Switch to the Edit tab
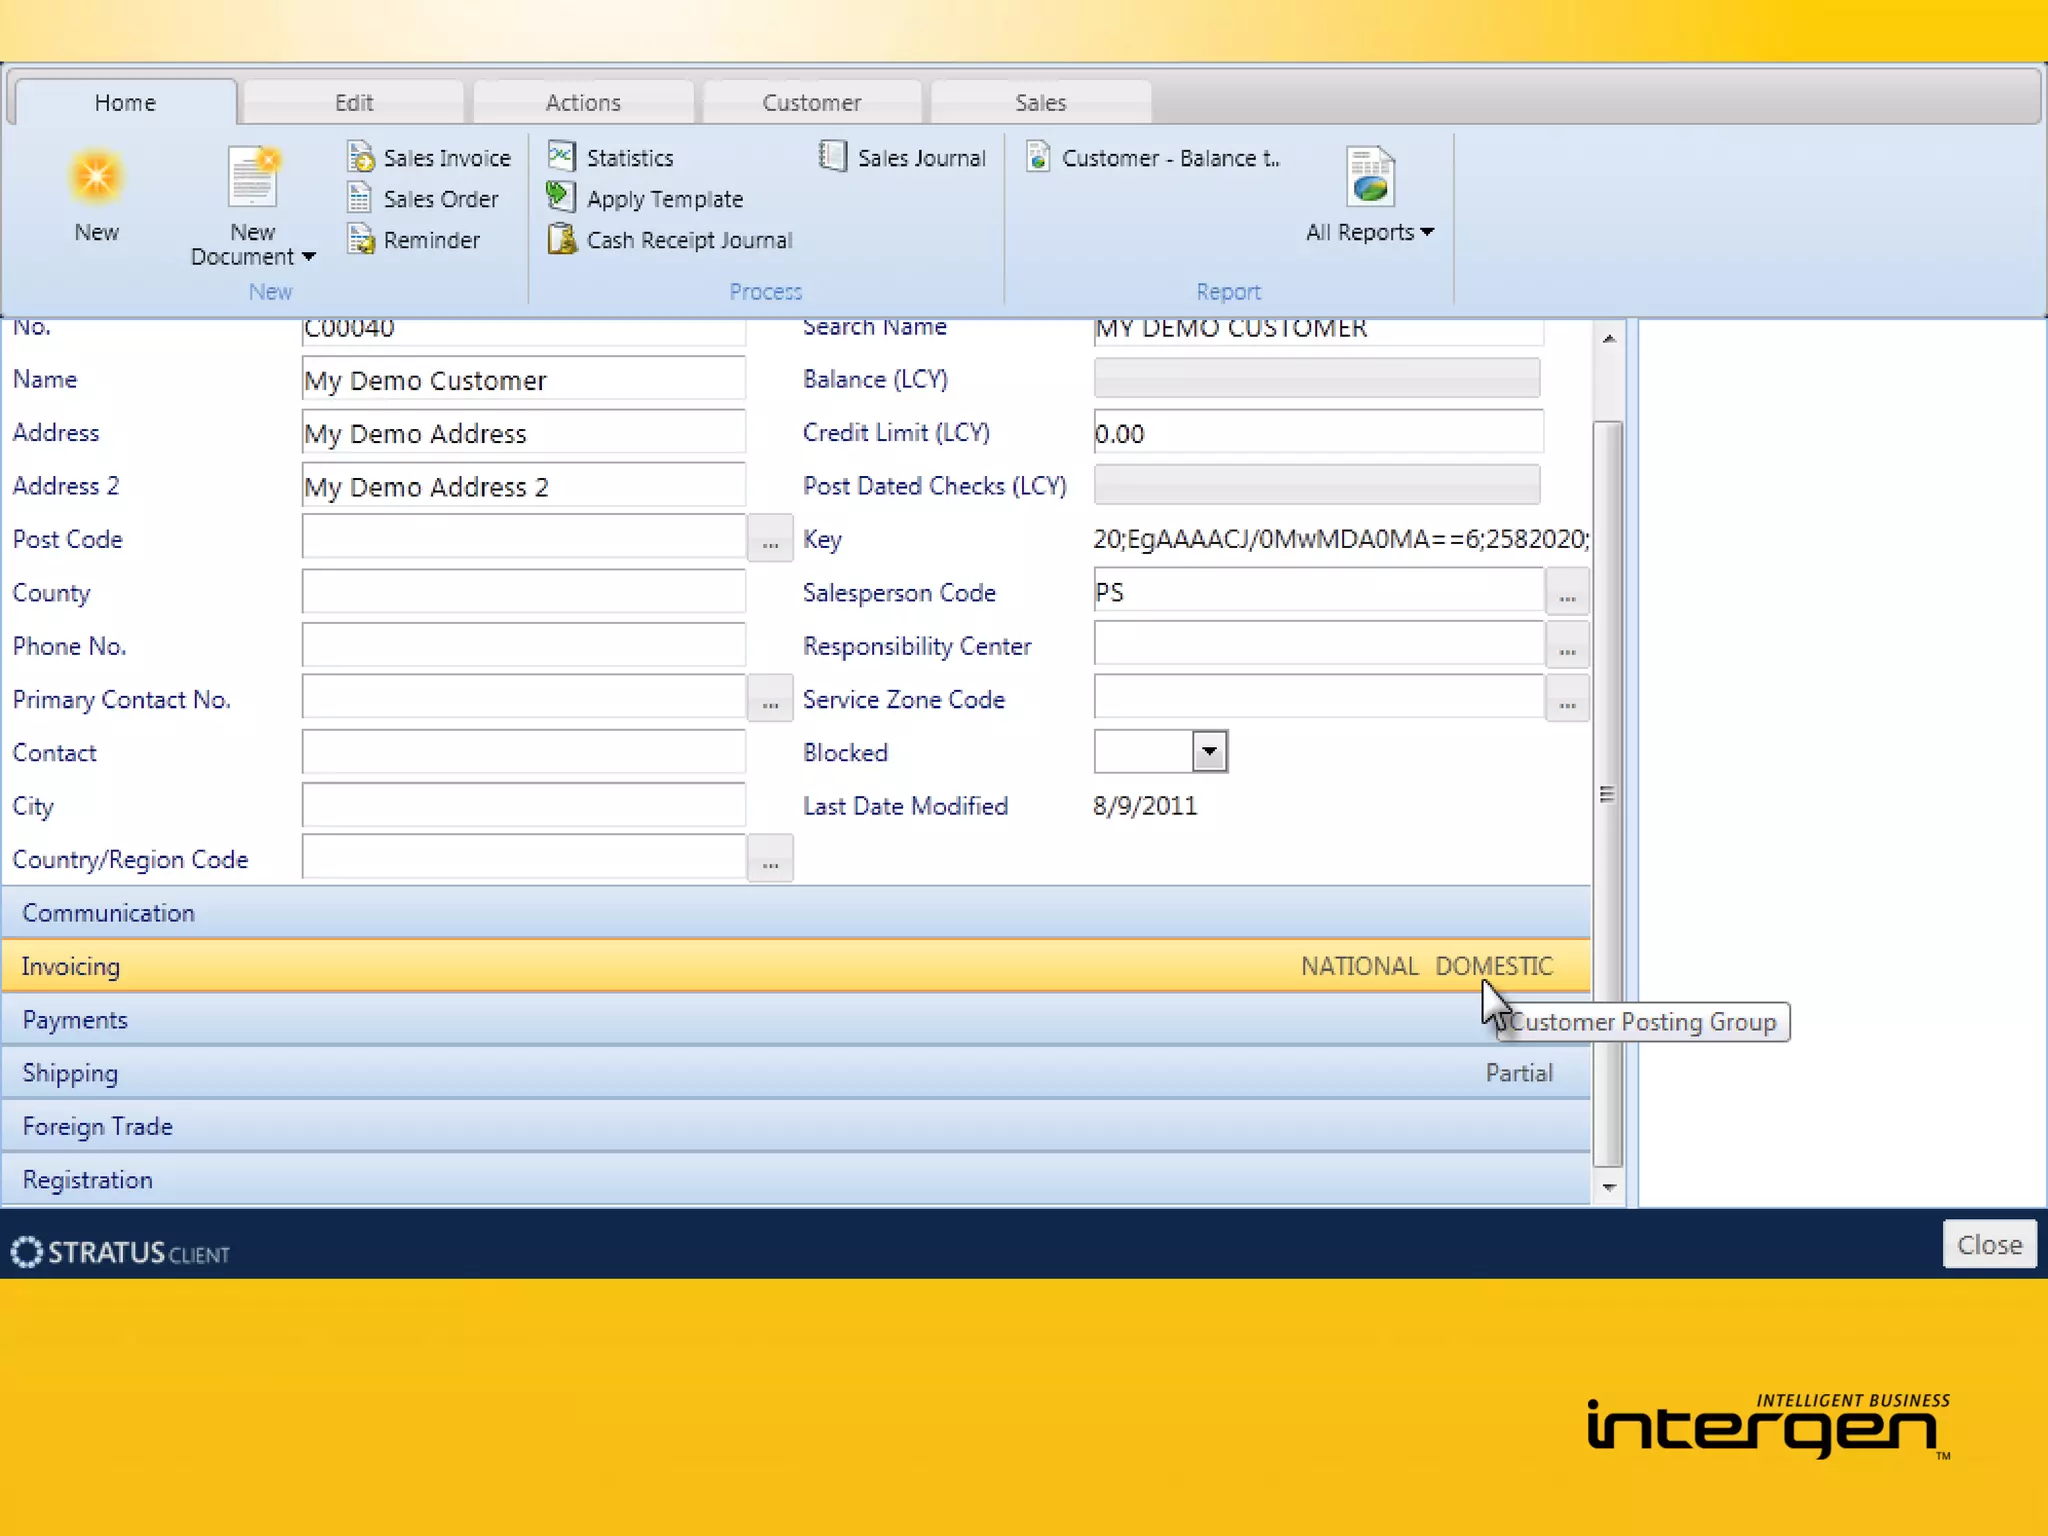Viewport: 2048px width, 1536px height. [354, 102]
